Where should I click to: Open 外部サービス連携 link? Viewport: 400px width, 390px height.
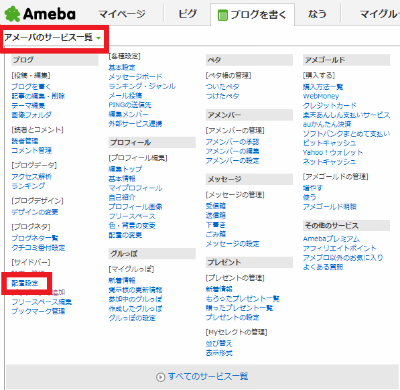[135, 124]
